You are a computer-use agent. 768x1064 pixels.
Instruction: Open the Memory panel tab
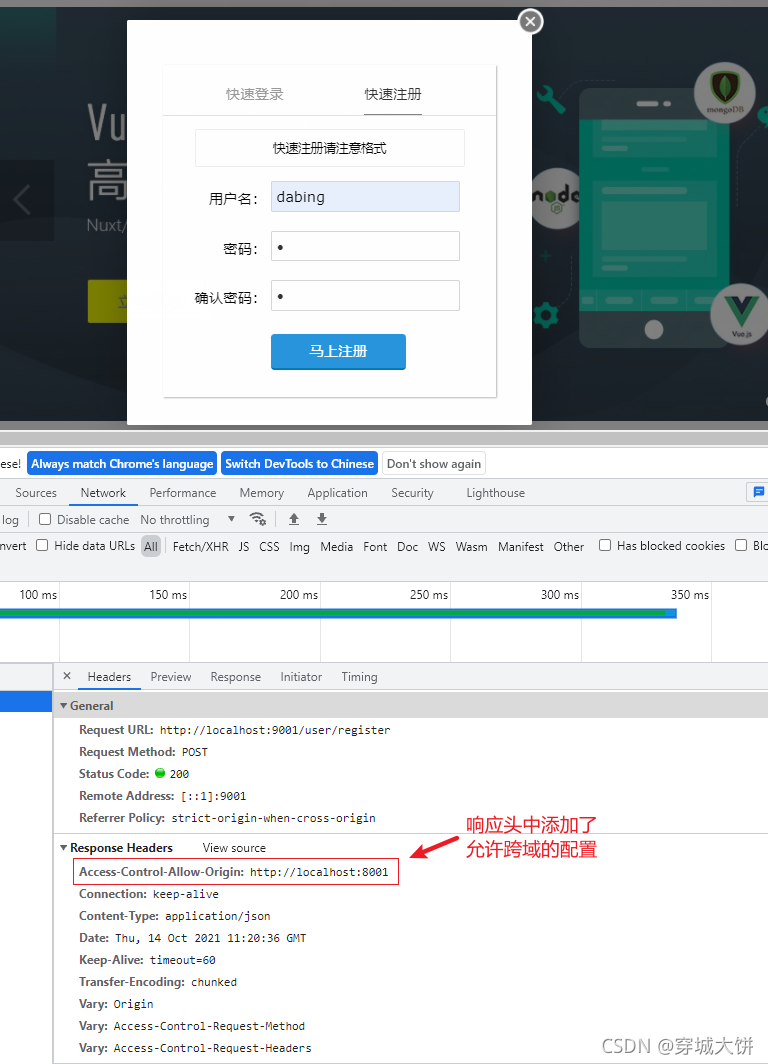tap(261, 493)
